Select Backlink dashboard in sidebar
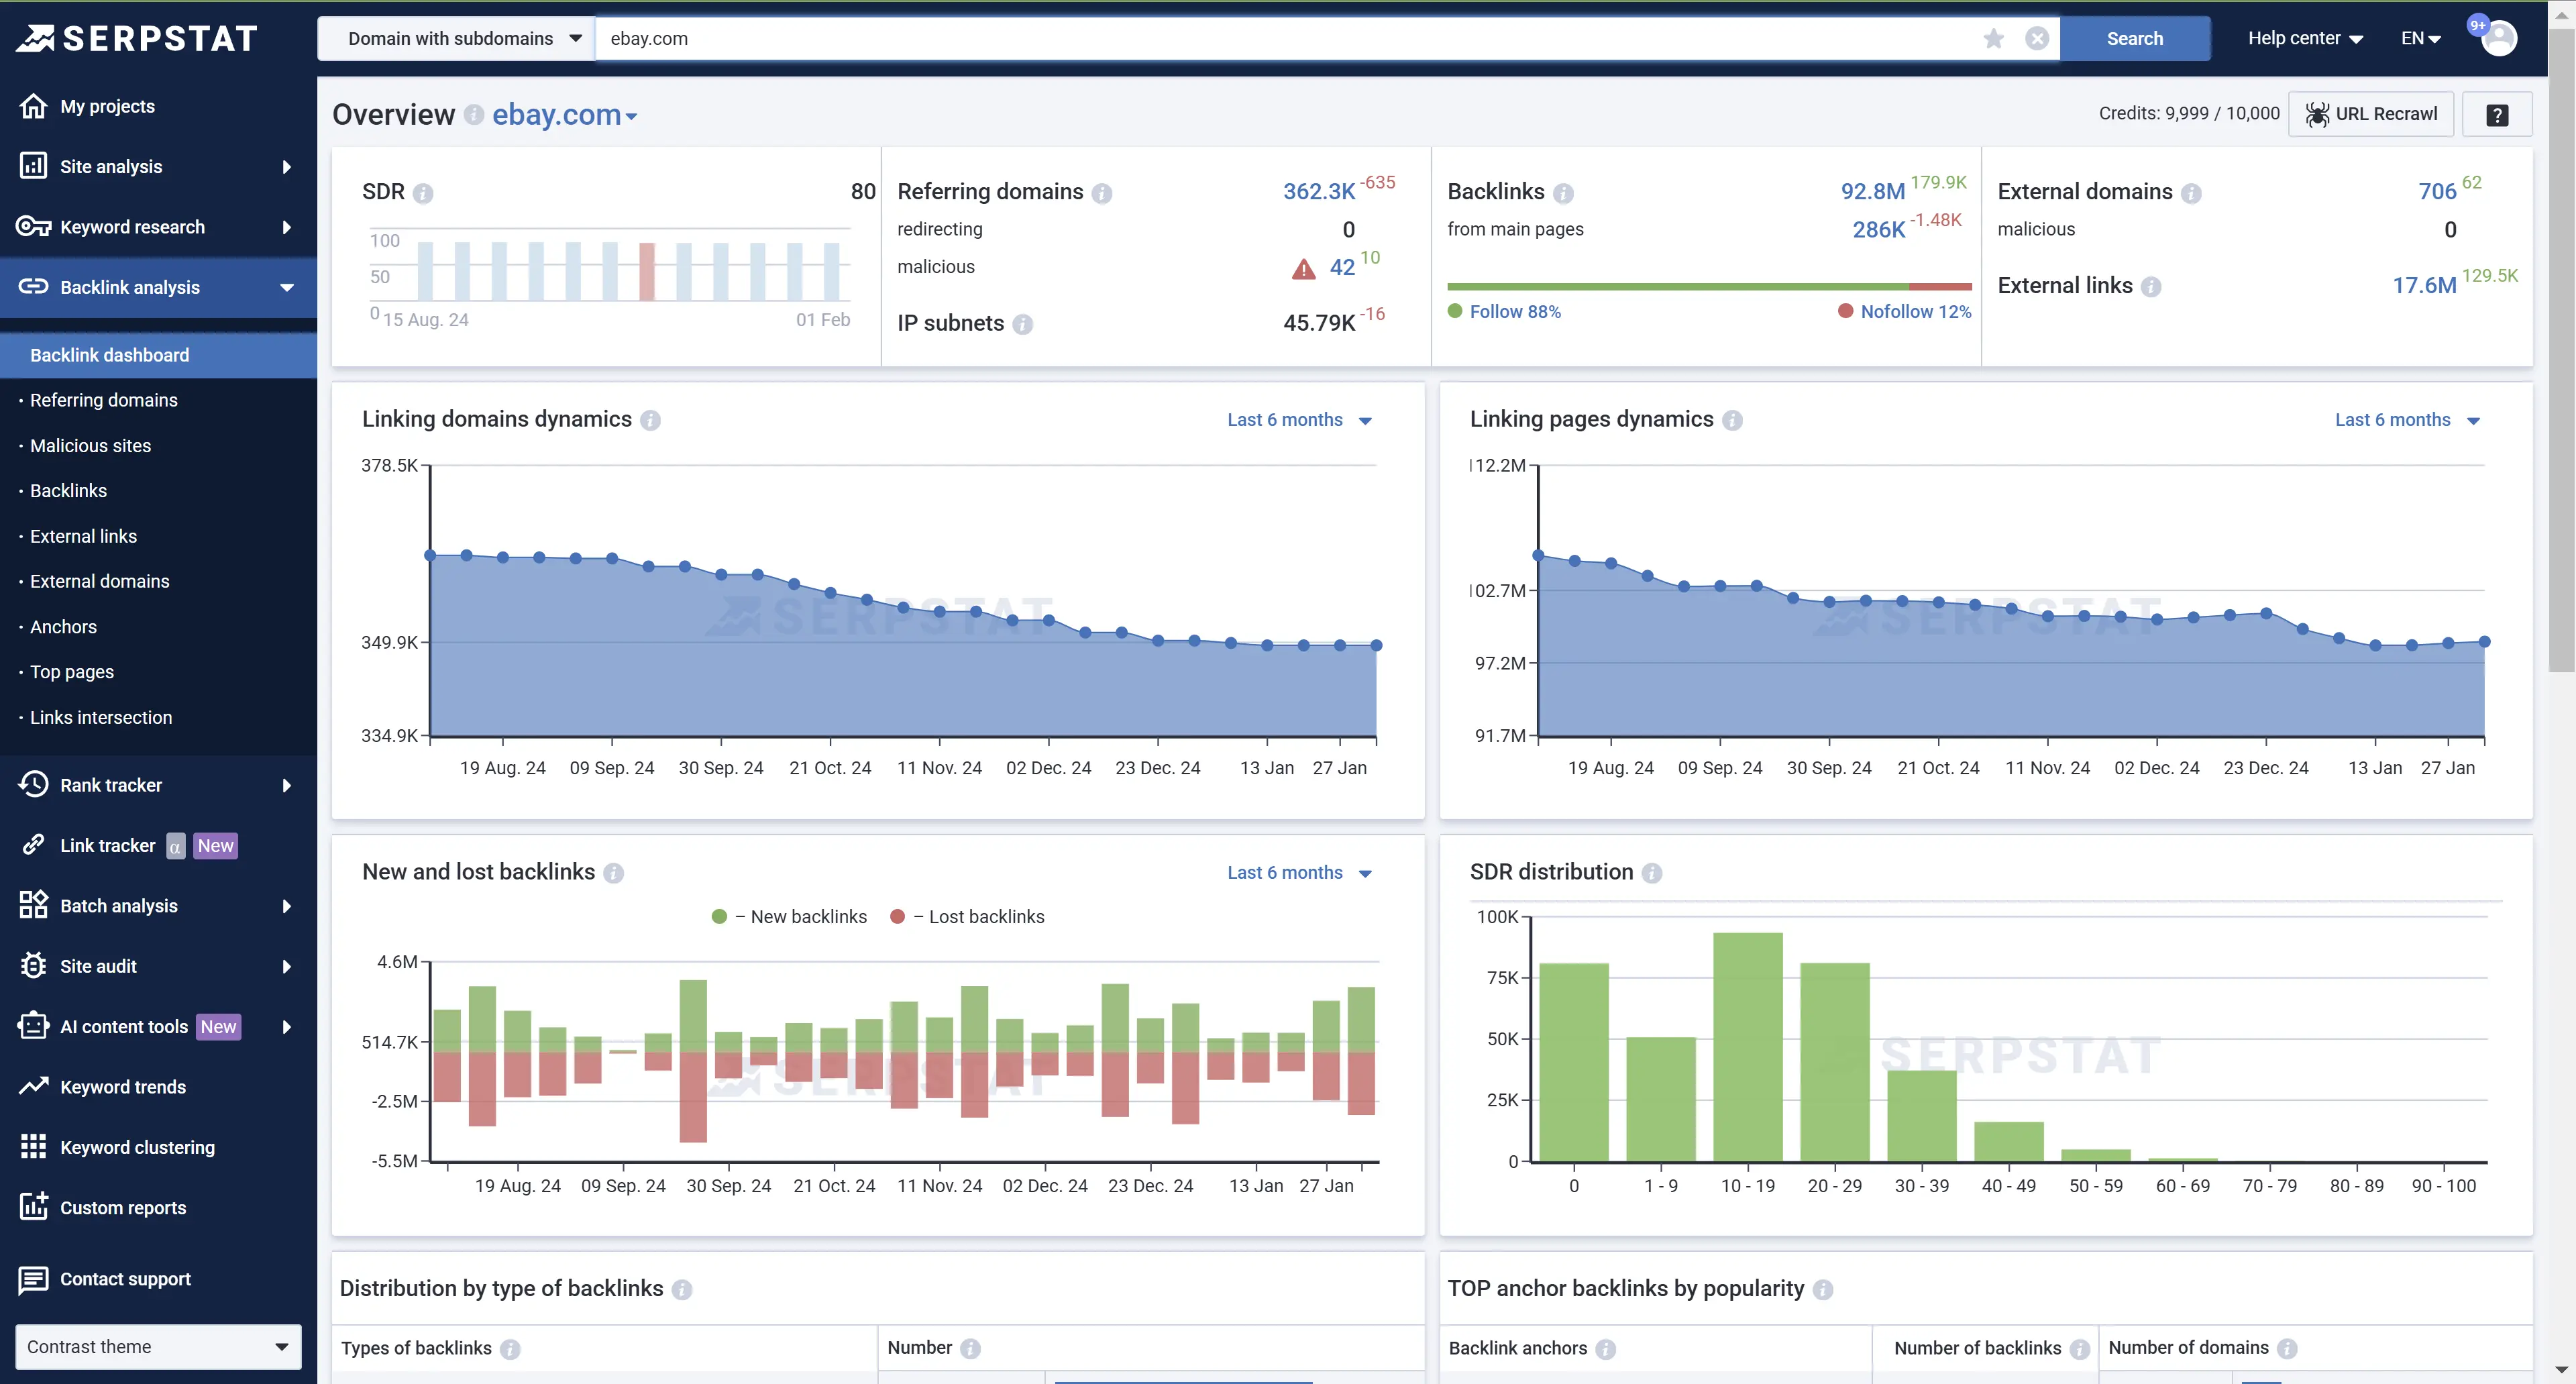2576x1384 pixels. point(158,355)
